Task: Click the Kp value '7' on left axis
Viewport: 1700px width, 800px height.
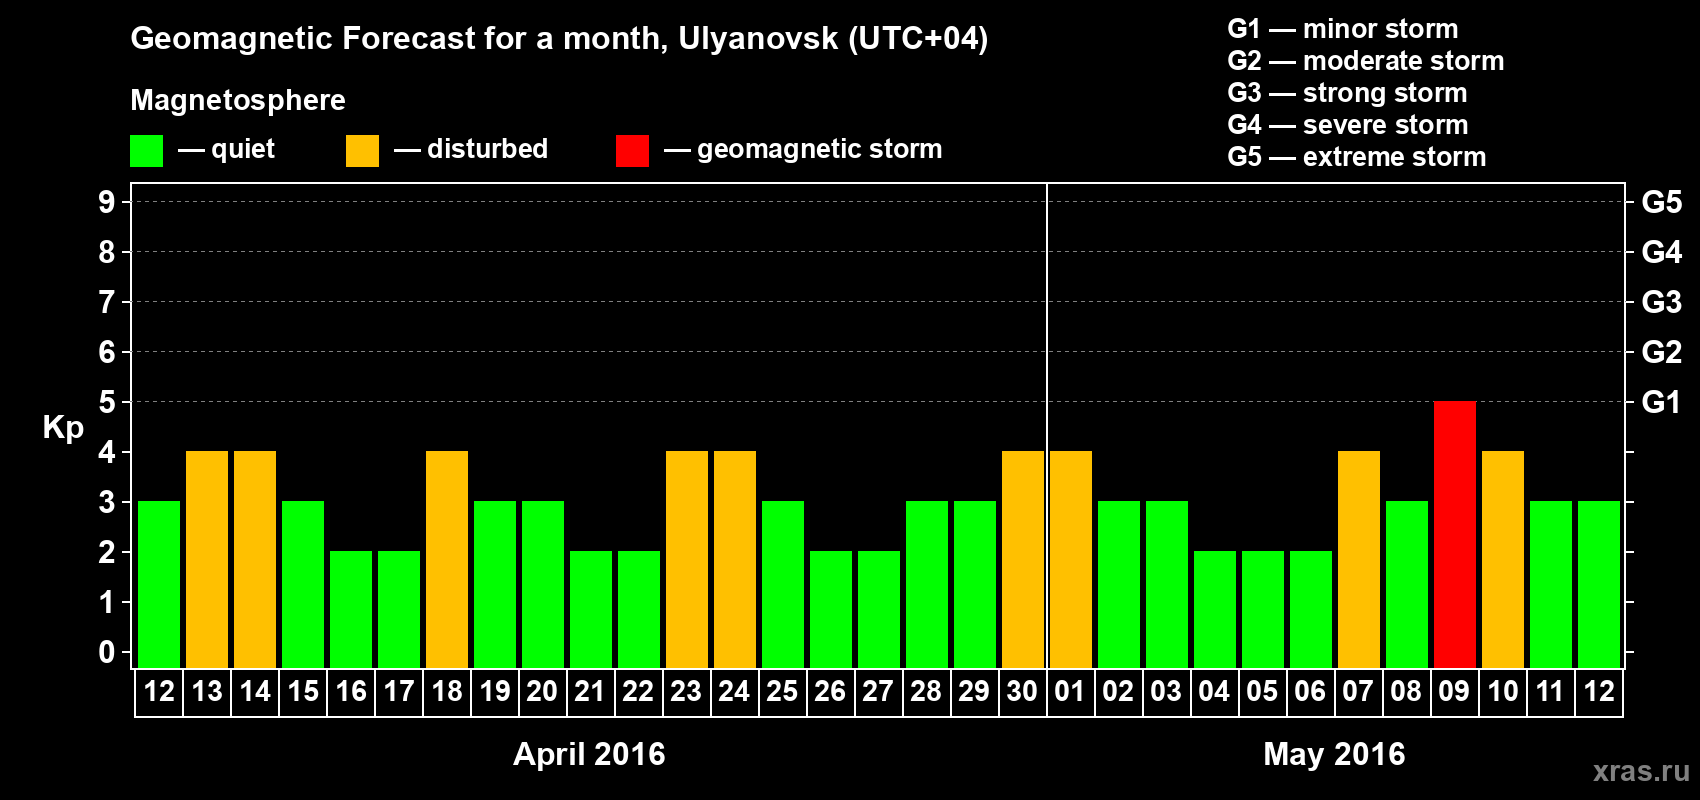Action: point(107,302)
